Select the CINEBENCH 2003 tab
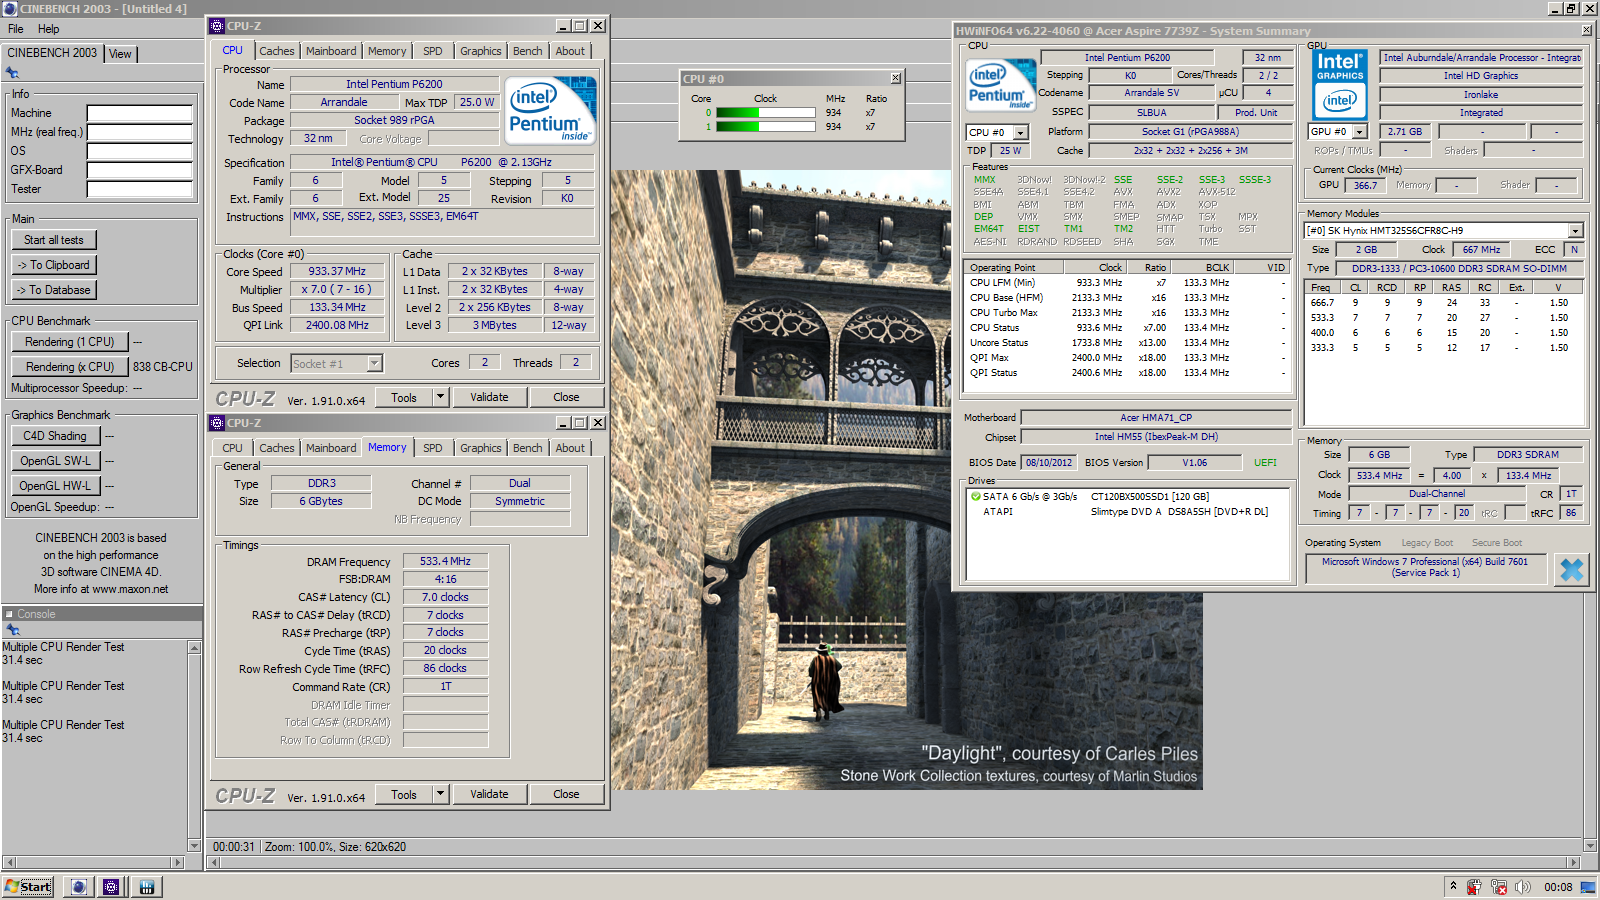The height and width of the screenshot is (900, 1600). (52, 53)
